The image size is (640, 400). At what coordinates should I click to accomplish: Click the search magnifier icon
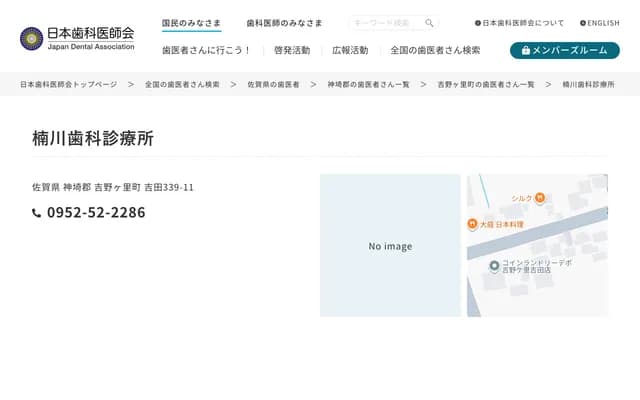pos(429,23)
